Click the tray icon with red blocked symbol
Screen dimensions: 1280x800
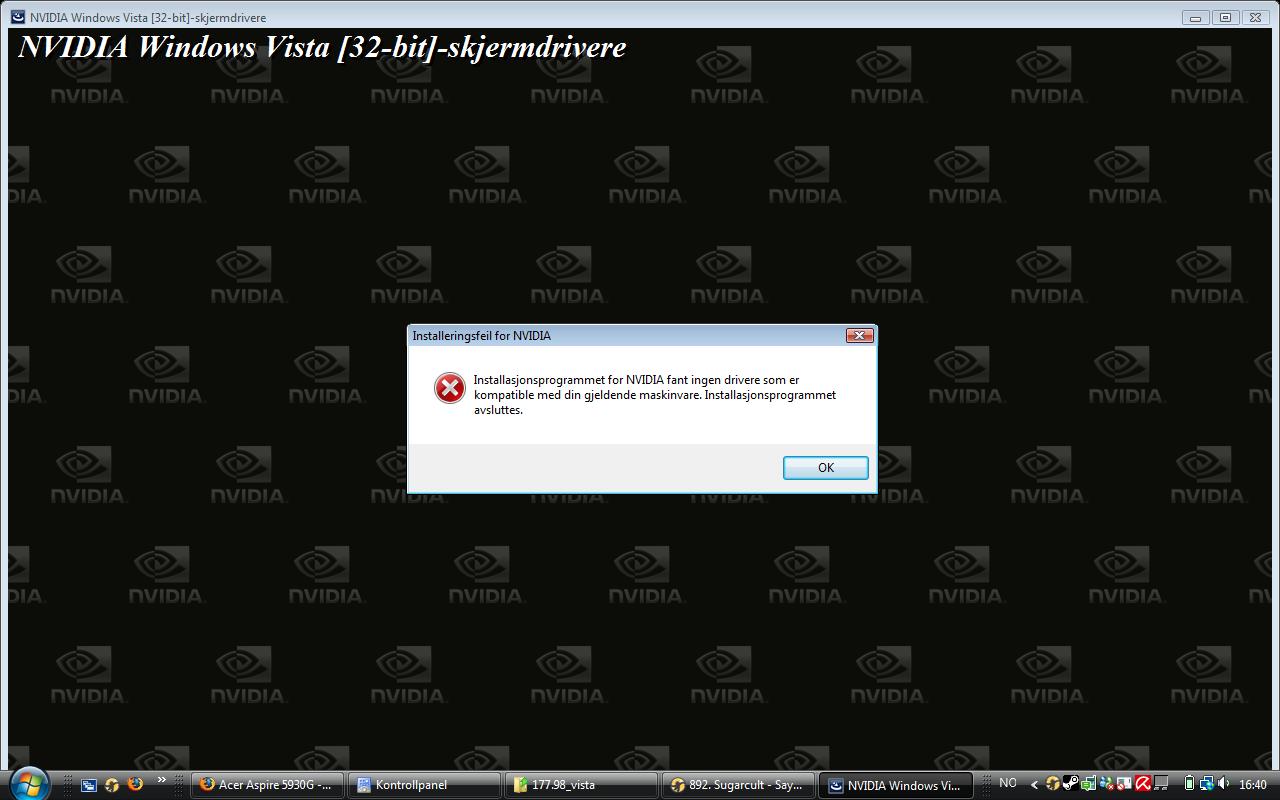point(1124,784)
